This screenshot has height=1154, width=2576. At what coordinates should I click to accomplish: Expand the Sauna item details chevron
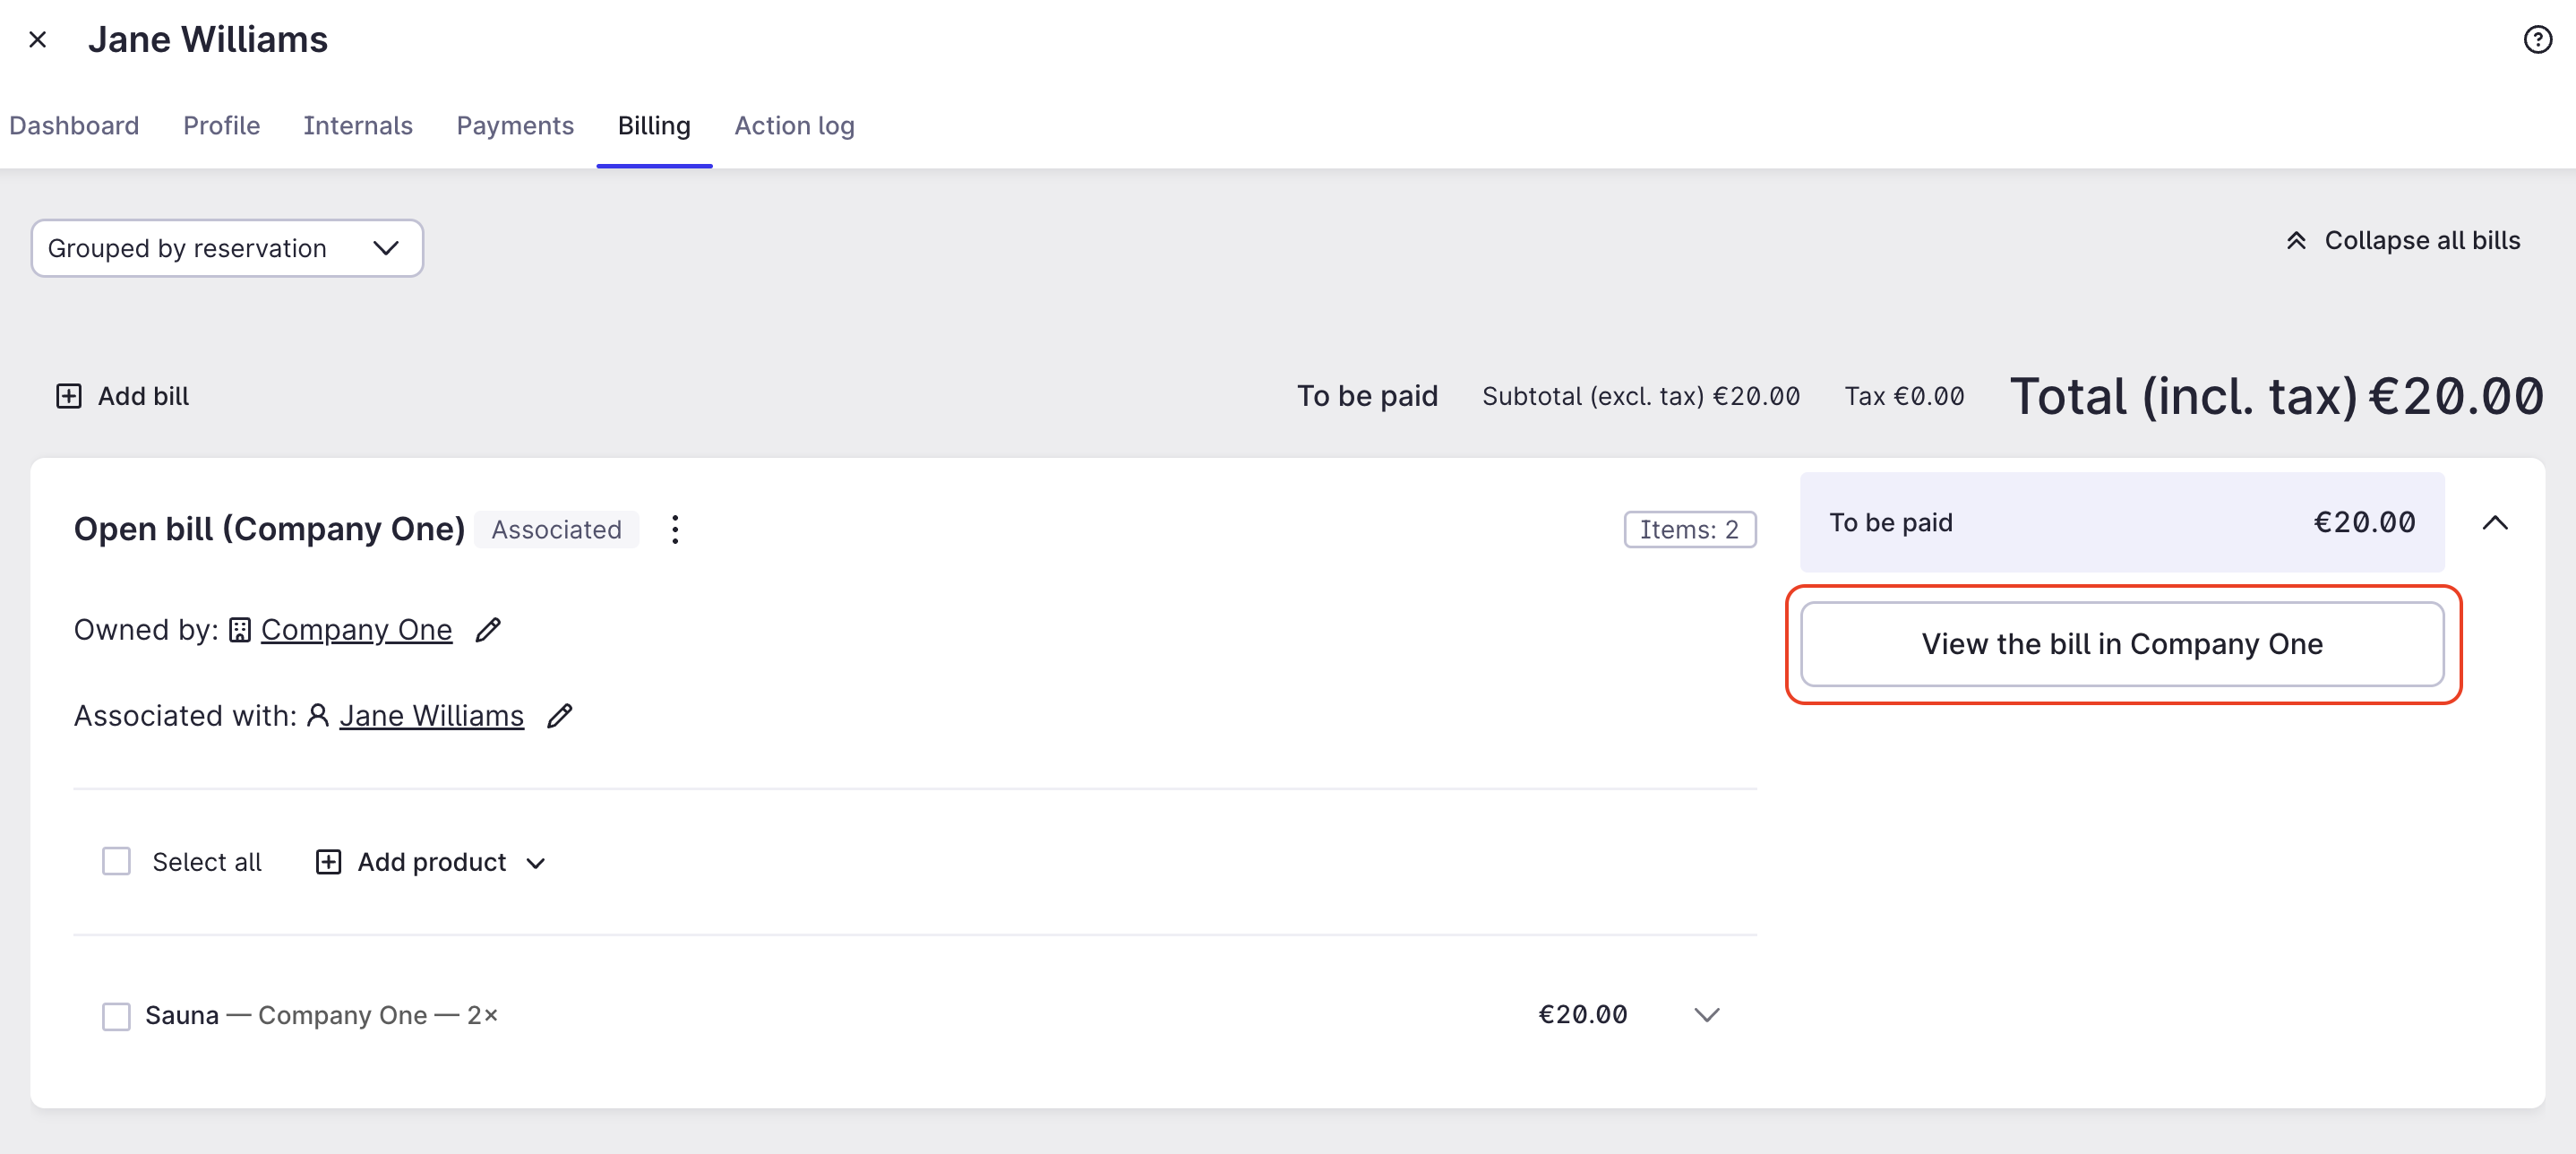(1706, 1015)
